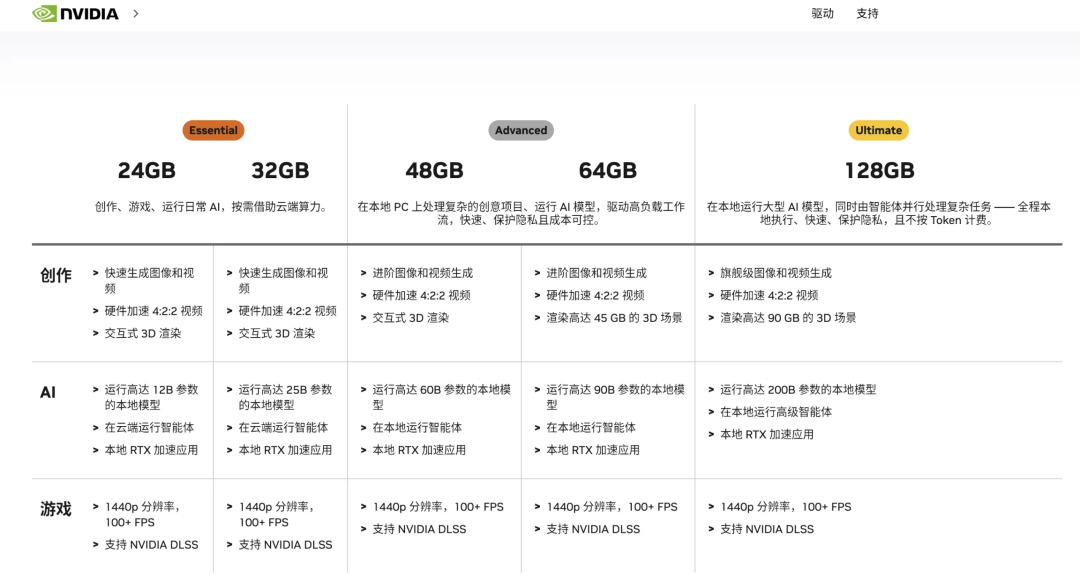This screenshot has height=575, width=1080.
Task: Click 硬件加速 4:2:2 视频 in the 128GB column
Action: (769, 295)
